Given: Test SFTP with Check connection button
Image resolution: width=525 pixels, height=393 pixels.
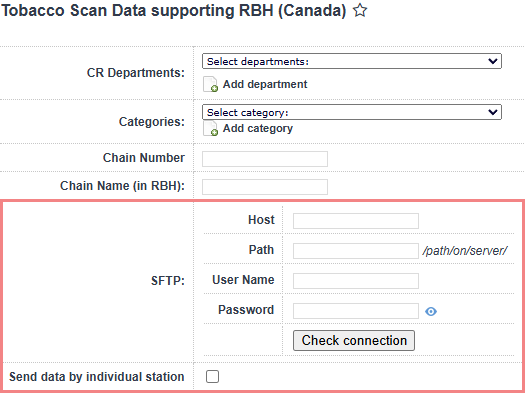Looking at the screenshot, I should click(354, 340).
